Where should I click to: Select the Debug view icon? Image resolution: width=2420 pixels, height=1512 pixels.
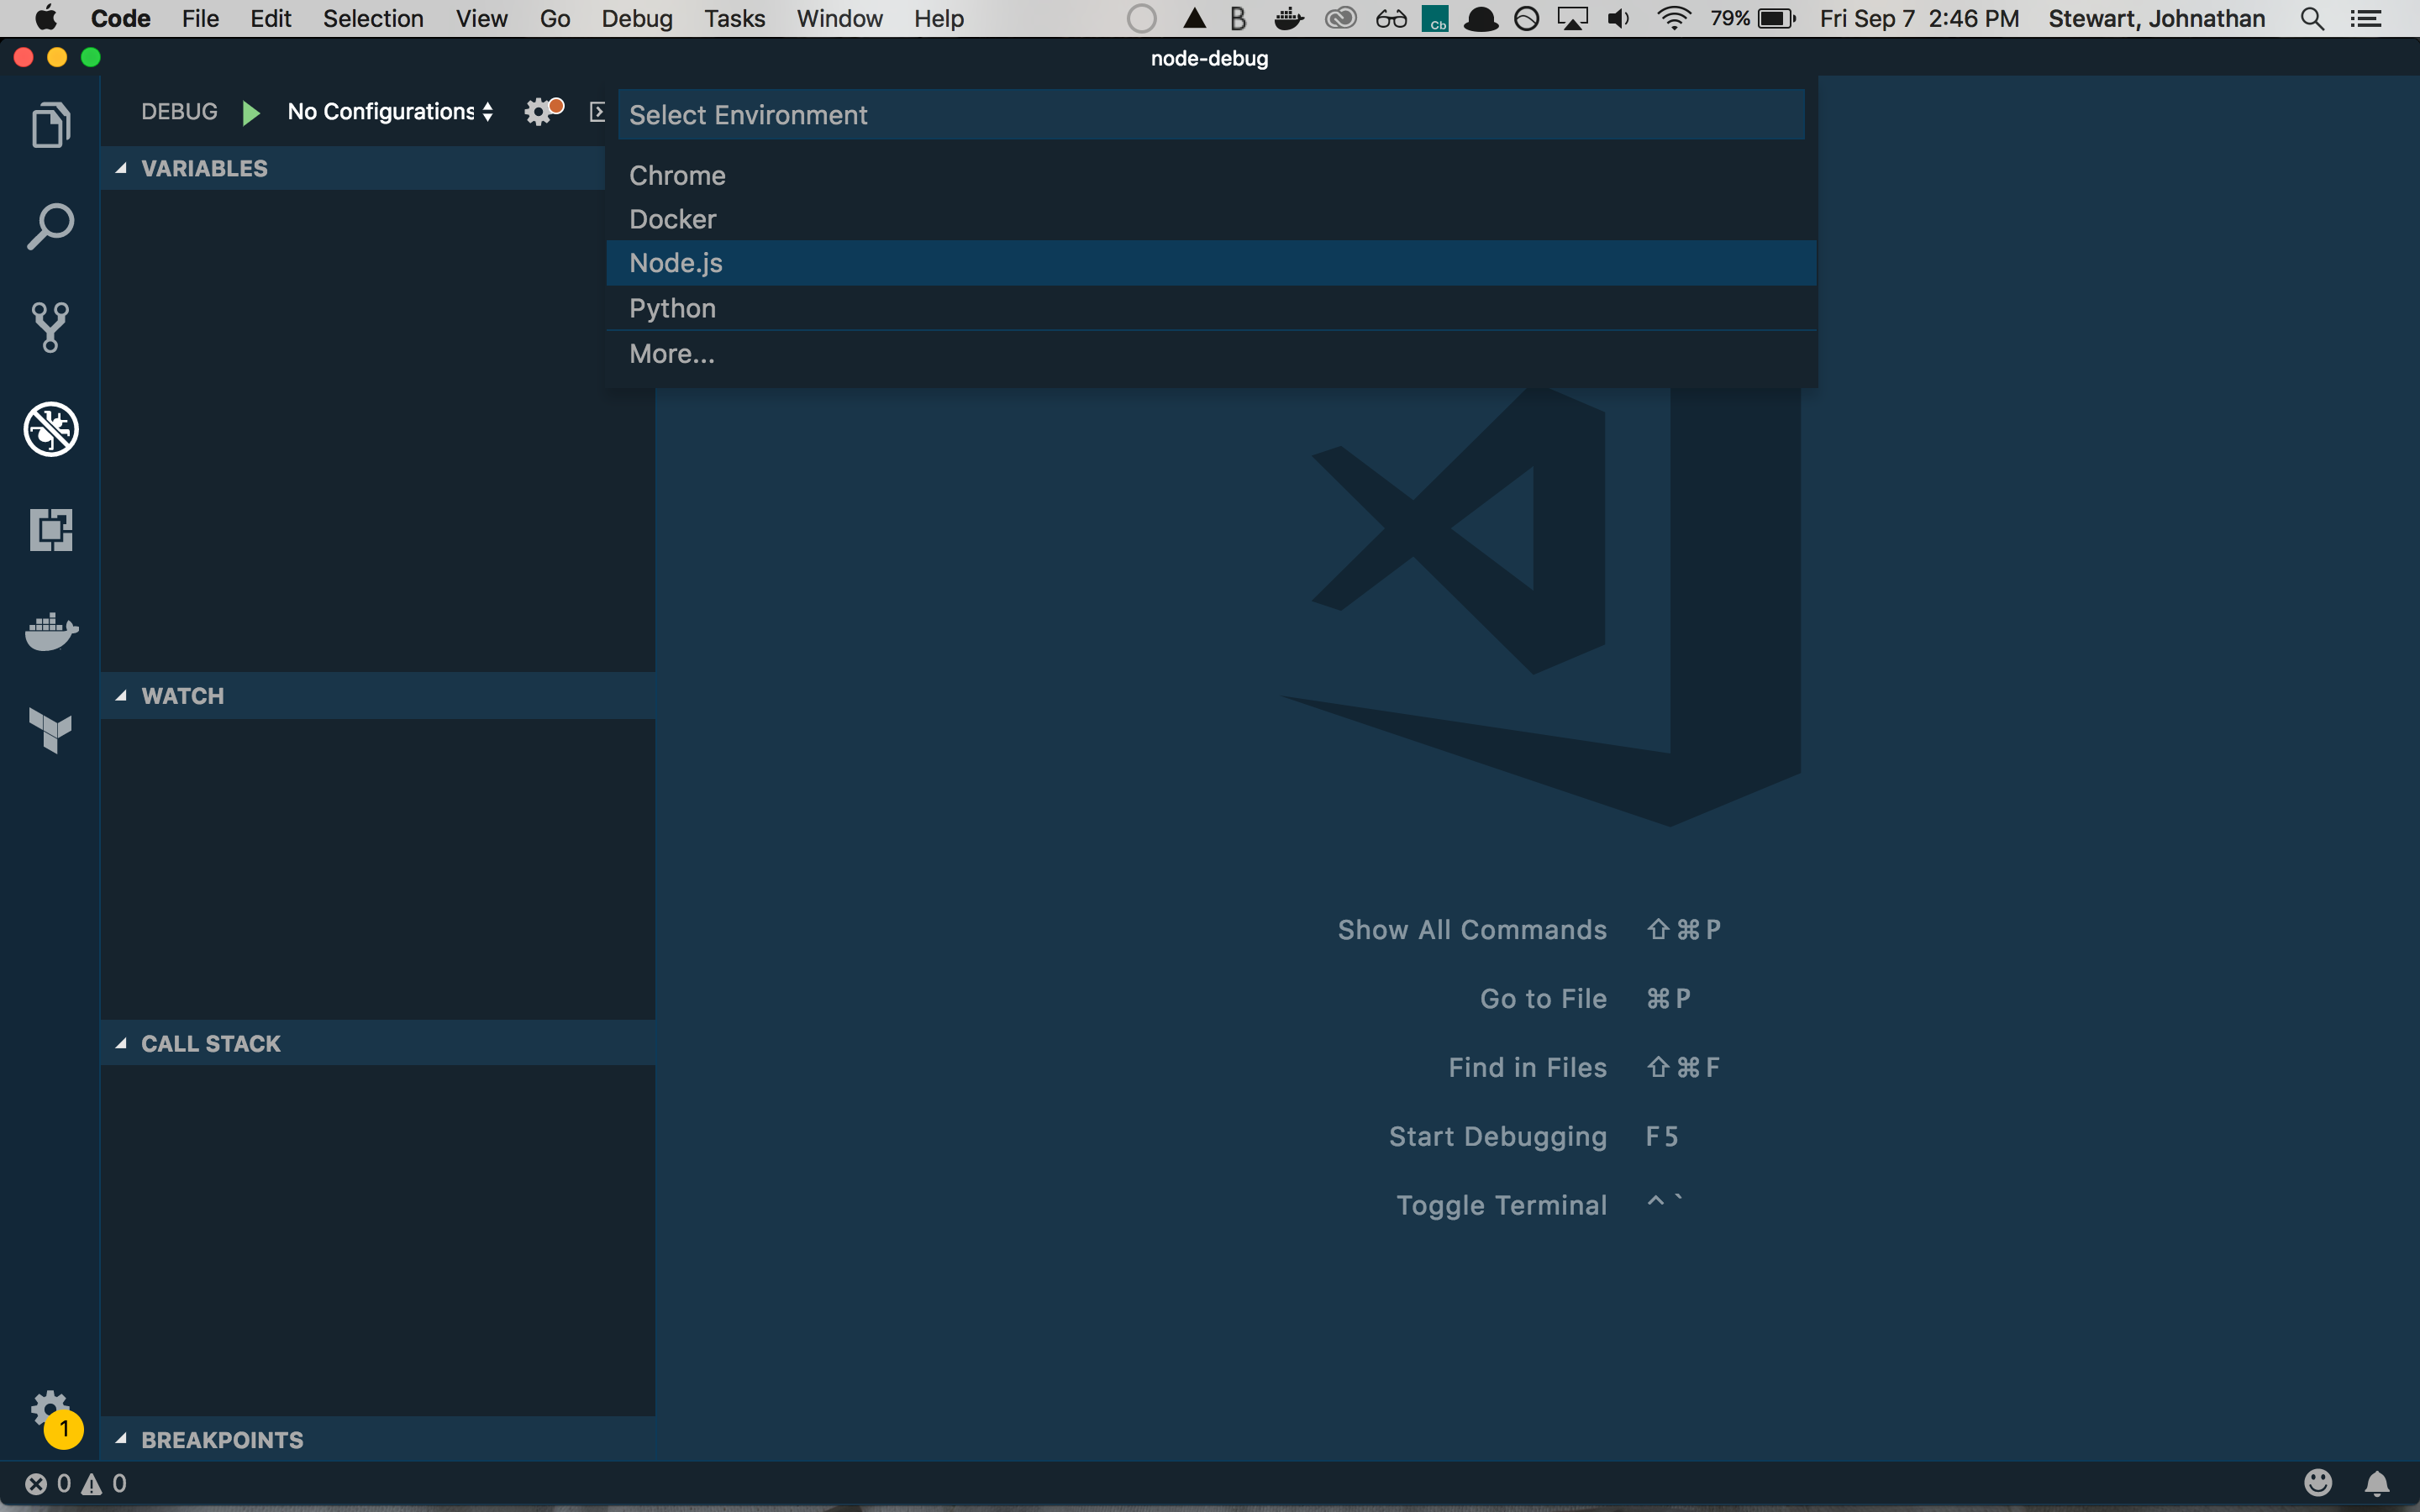[x=51, y=429]
